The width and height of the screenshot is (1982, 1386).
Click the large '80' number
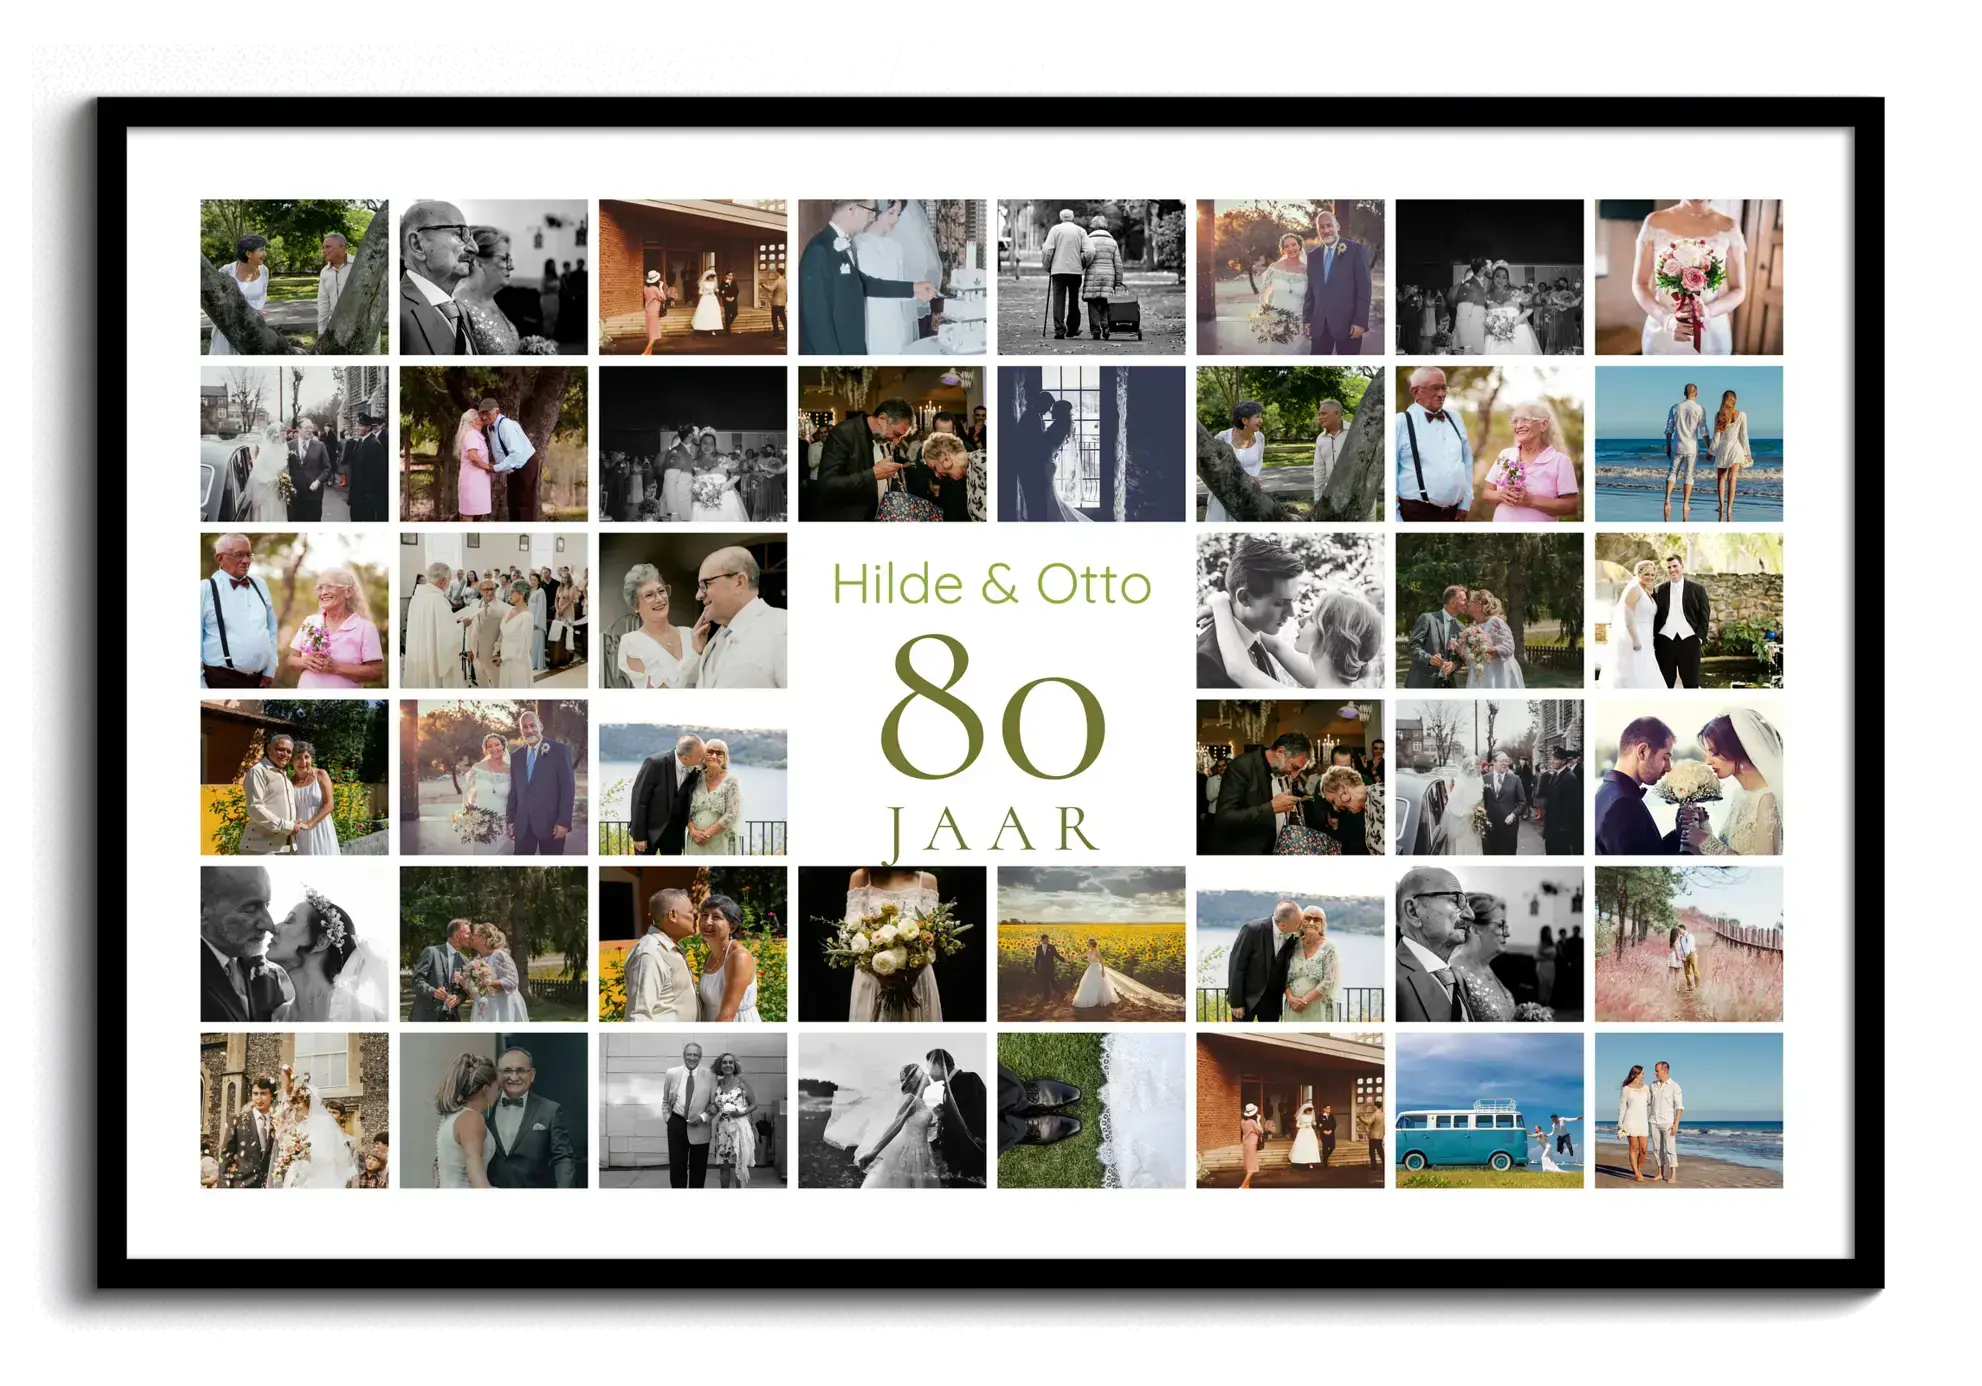991,709
